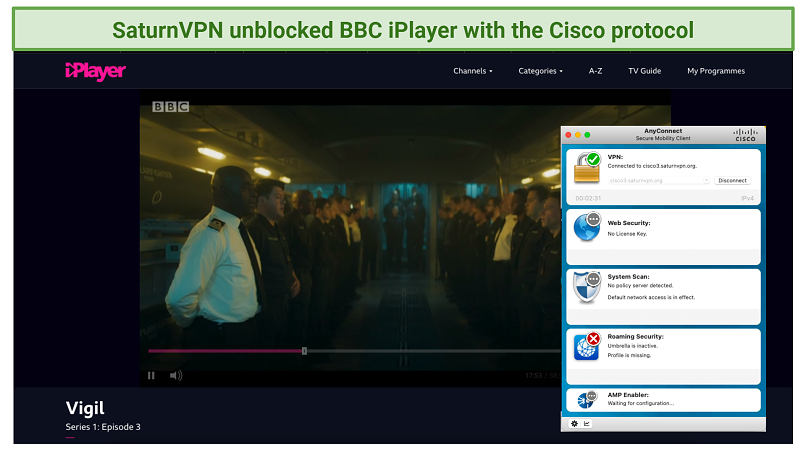The width and height of the screenshot is (806, 453).
Task: Click the AMP Enabler icon
Action: (586, 399)
